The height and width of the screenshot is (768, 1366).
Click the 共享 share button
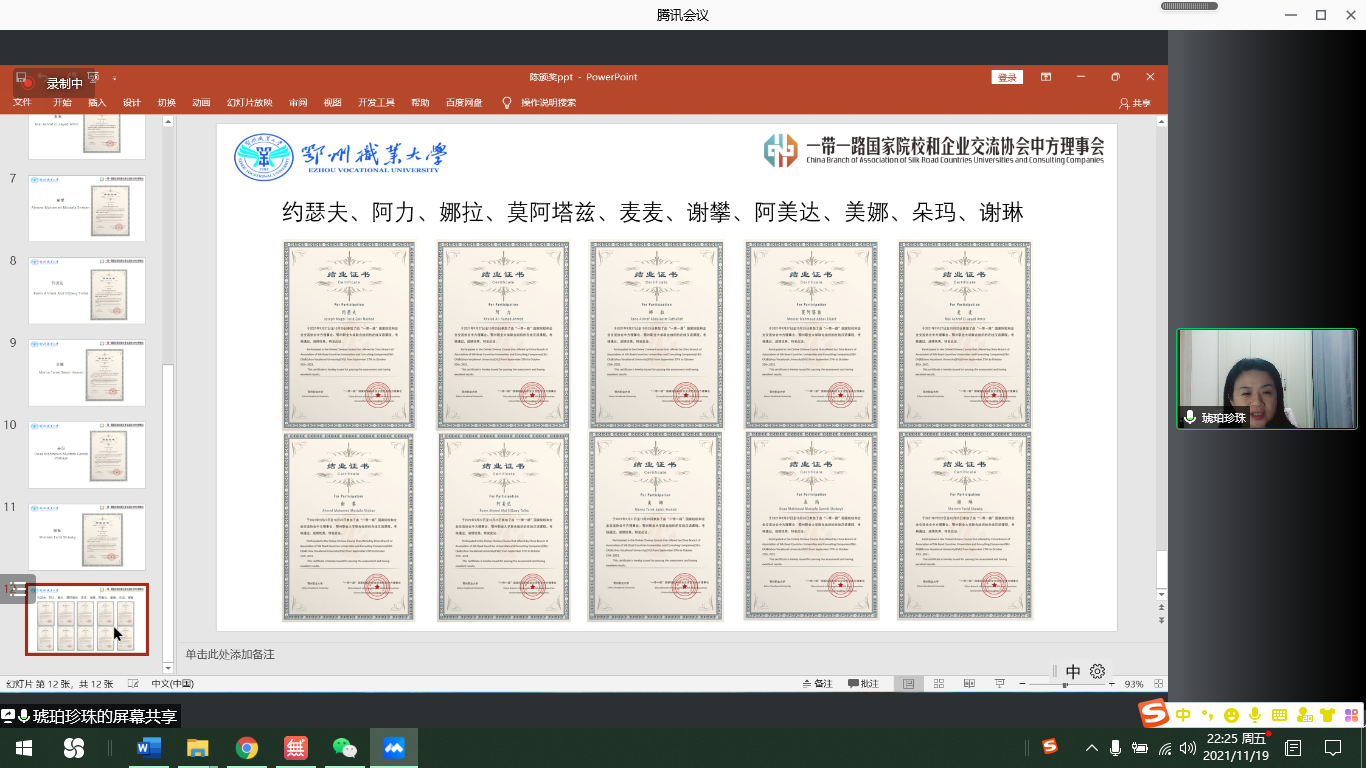[1135, 103]
